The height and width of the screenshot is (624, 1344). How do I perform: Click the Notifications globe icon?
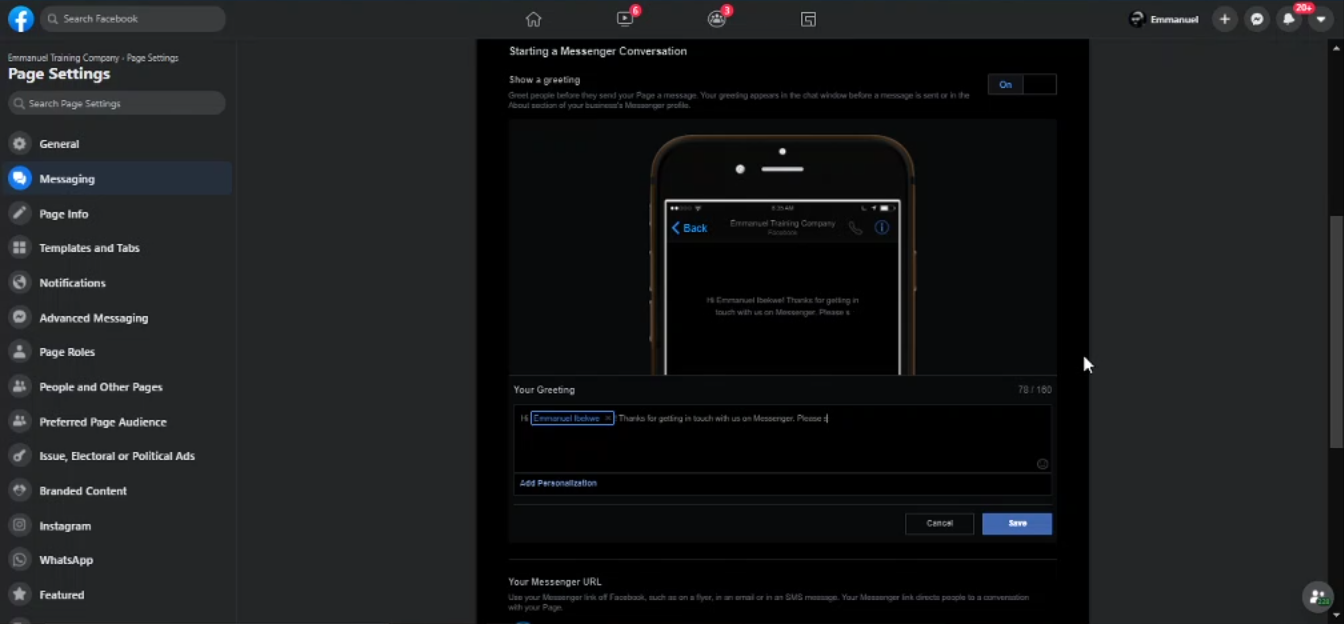tap(19, 283)
